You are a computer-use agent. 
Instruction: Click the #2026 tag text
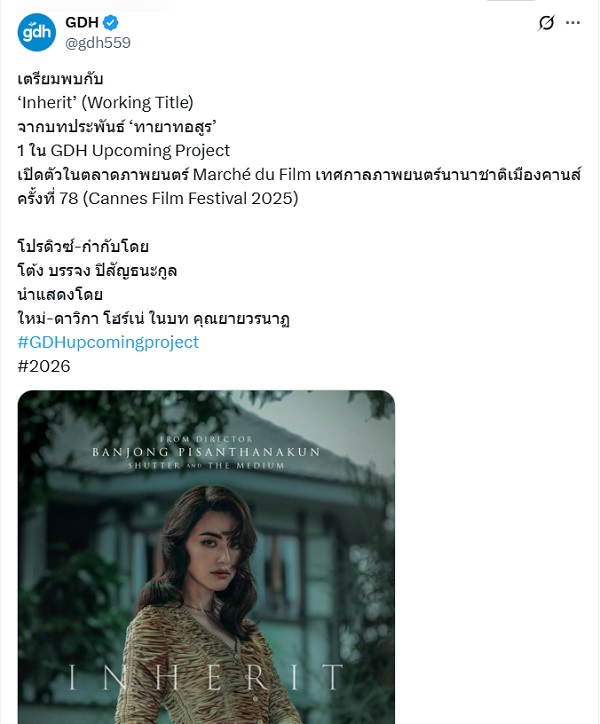[44, 366]
